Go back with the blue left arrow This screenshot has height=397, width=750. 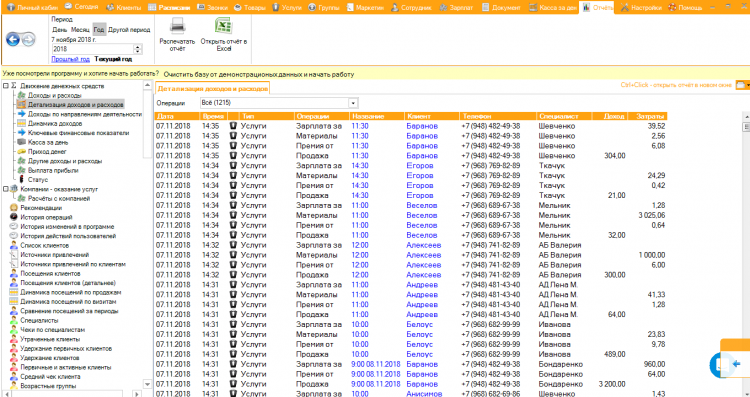coord(13,40)
